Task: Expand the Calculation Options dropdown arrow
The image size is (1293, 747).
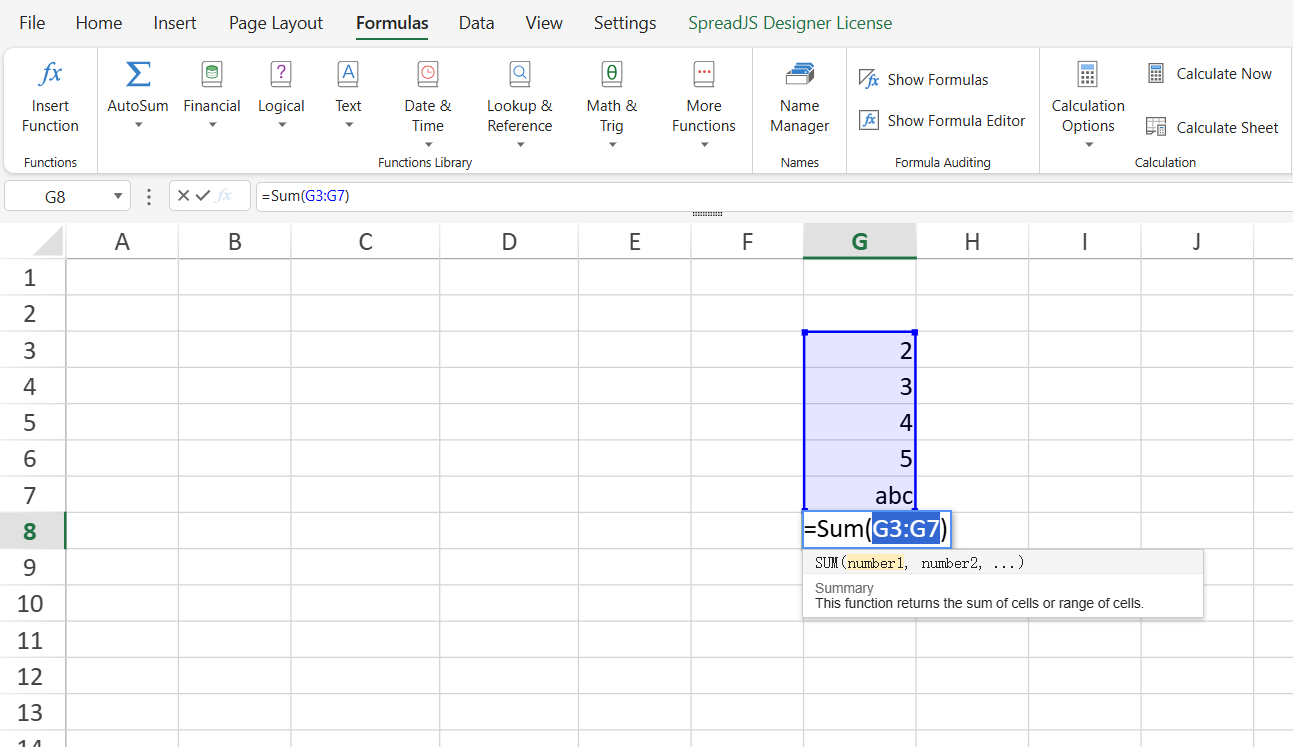Action: click(1088, 145)
